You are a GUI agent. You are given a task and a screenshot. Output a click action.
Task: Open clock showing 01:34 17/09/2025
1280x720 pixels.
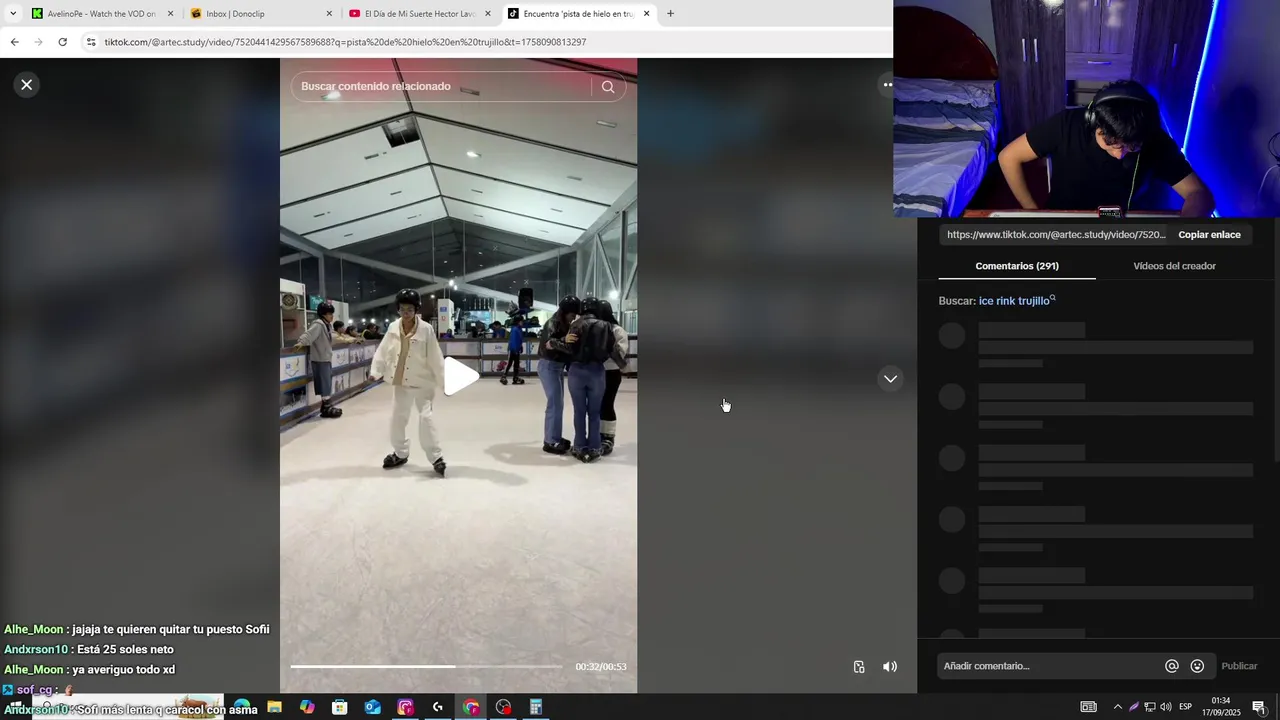[1221, 707]
